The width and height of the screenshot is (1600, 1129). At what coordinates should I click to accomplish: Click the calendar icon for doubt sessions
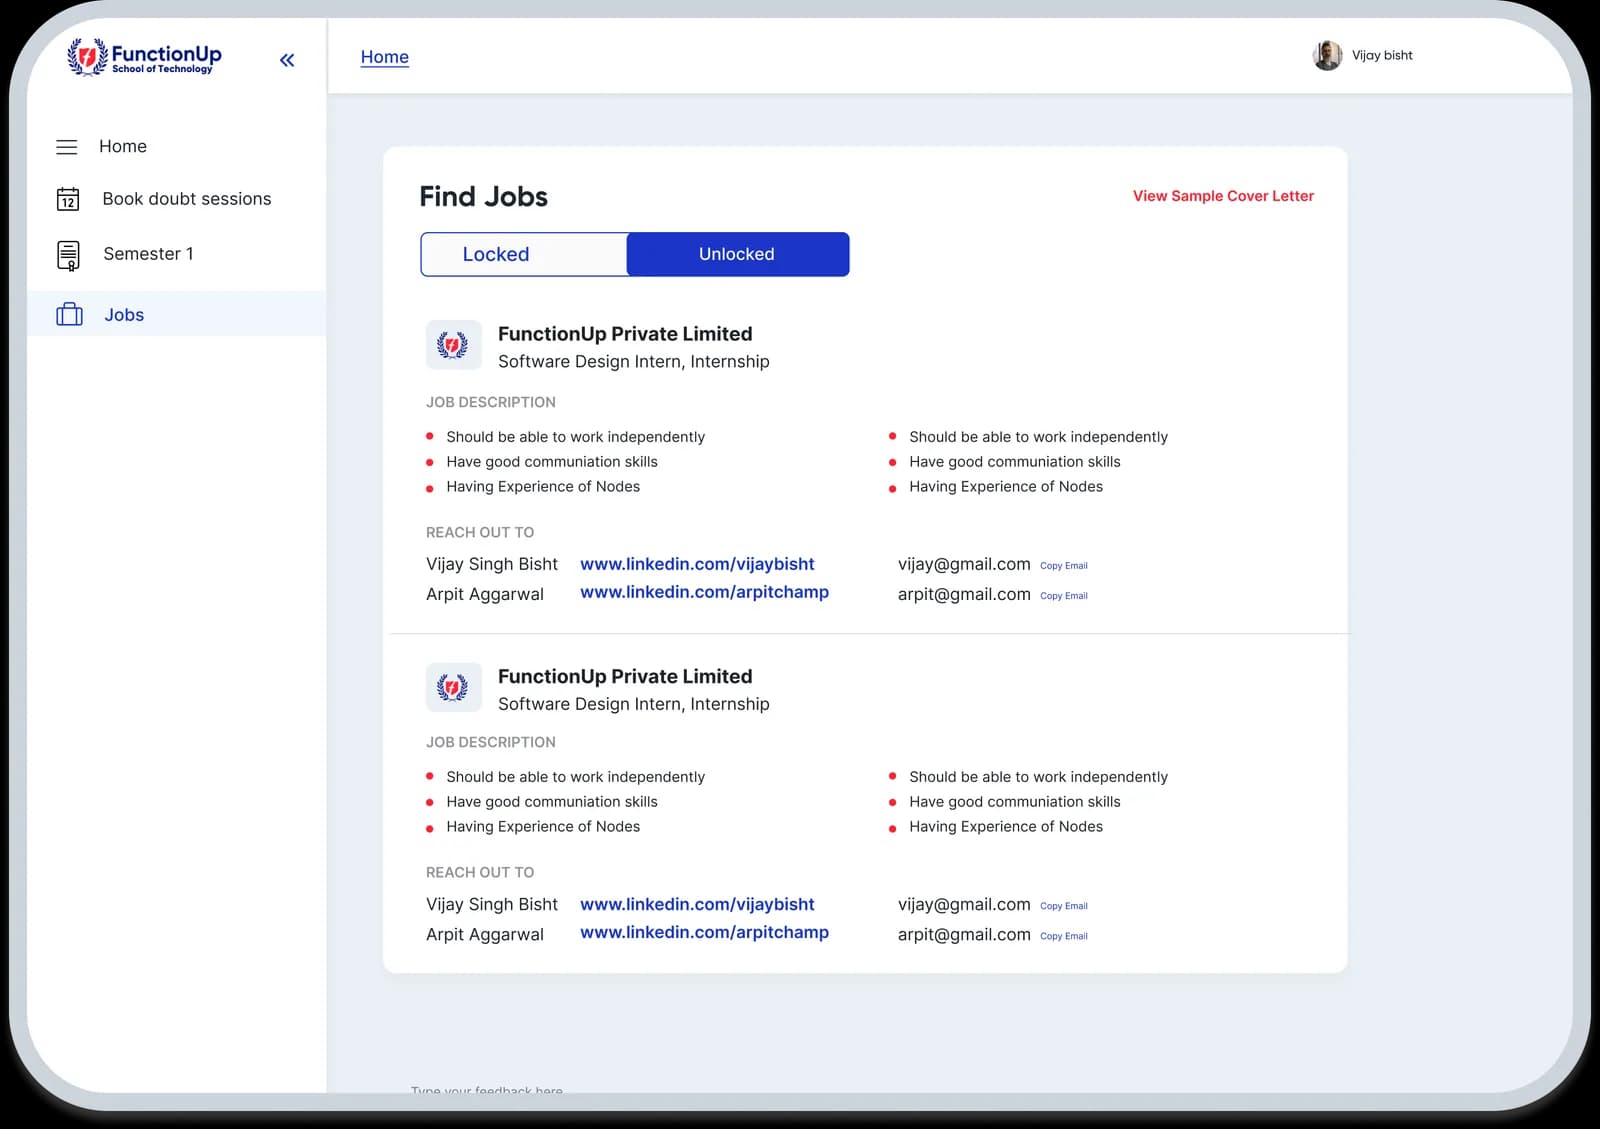coord(68,199)
